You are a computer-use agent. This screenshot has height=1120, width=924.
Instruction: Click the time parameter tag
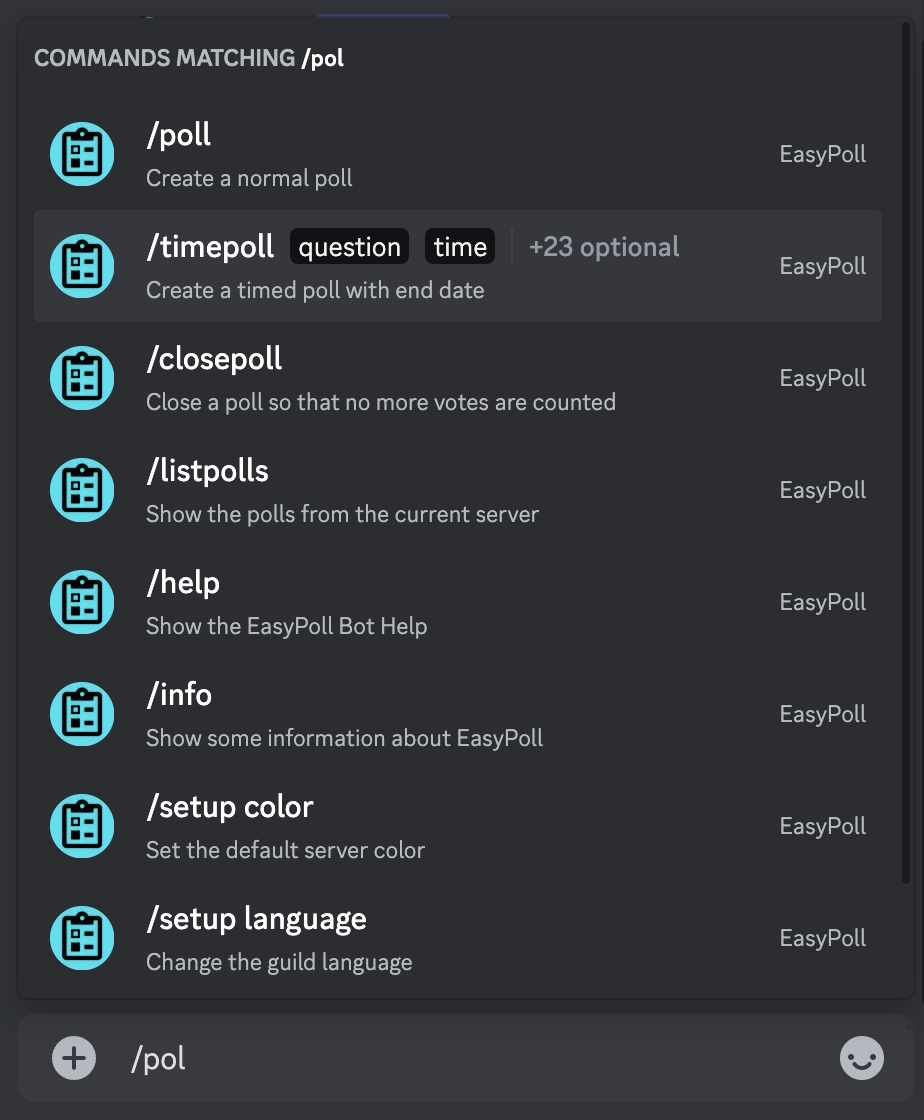click(460, 247)
